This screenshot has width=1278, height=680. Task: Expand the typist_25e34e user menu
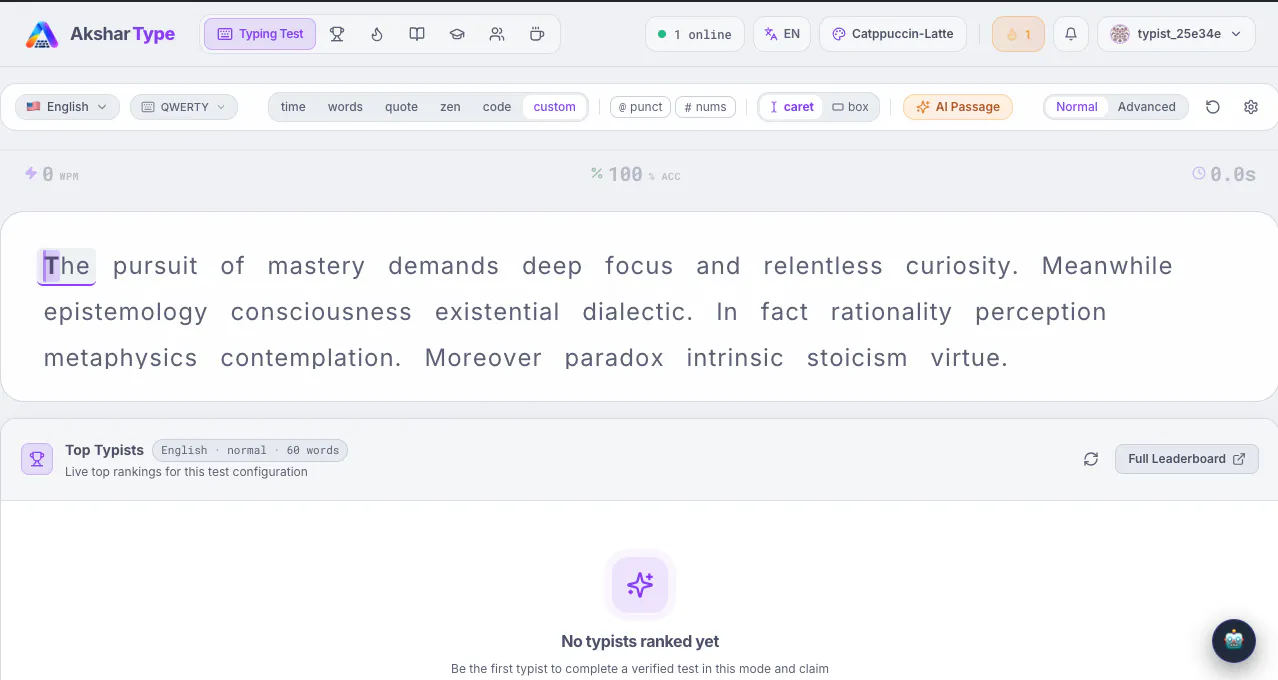pyautogui.click(x=1177, y=34)
